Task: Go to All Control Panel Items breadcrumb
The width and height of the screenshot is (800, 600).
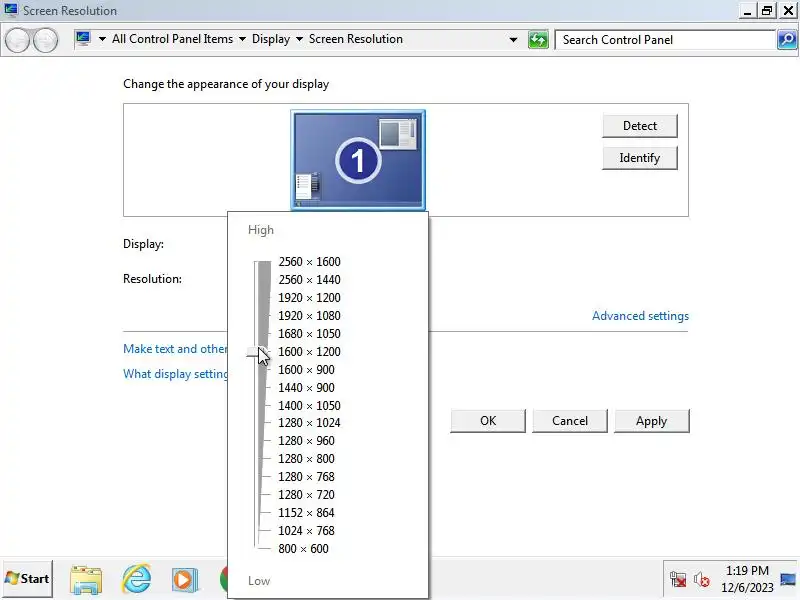Action: point(172,39)
